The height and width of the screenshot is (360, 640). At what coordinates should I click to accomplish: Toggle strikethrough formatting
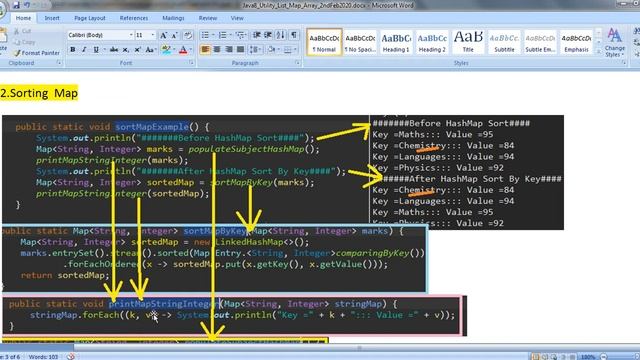tap(114, 50)
